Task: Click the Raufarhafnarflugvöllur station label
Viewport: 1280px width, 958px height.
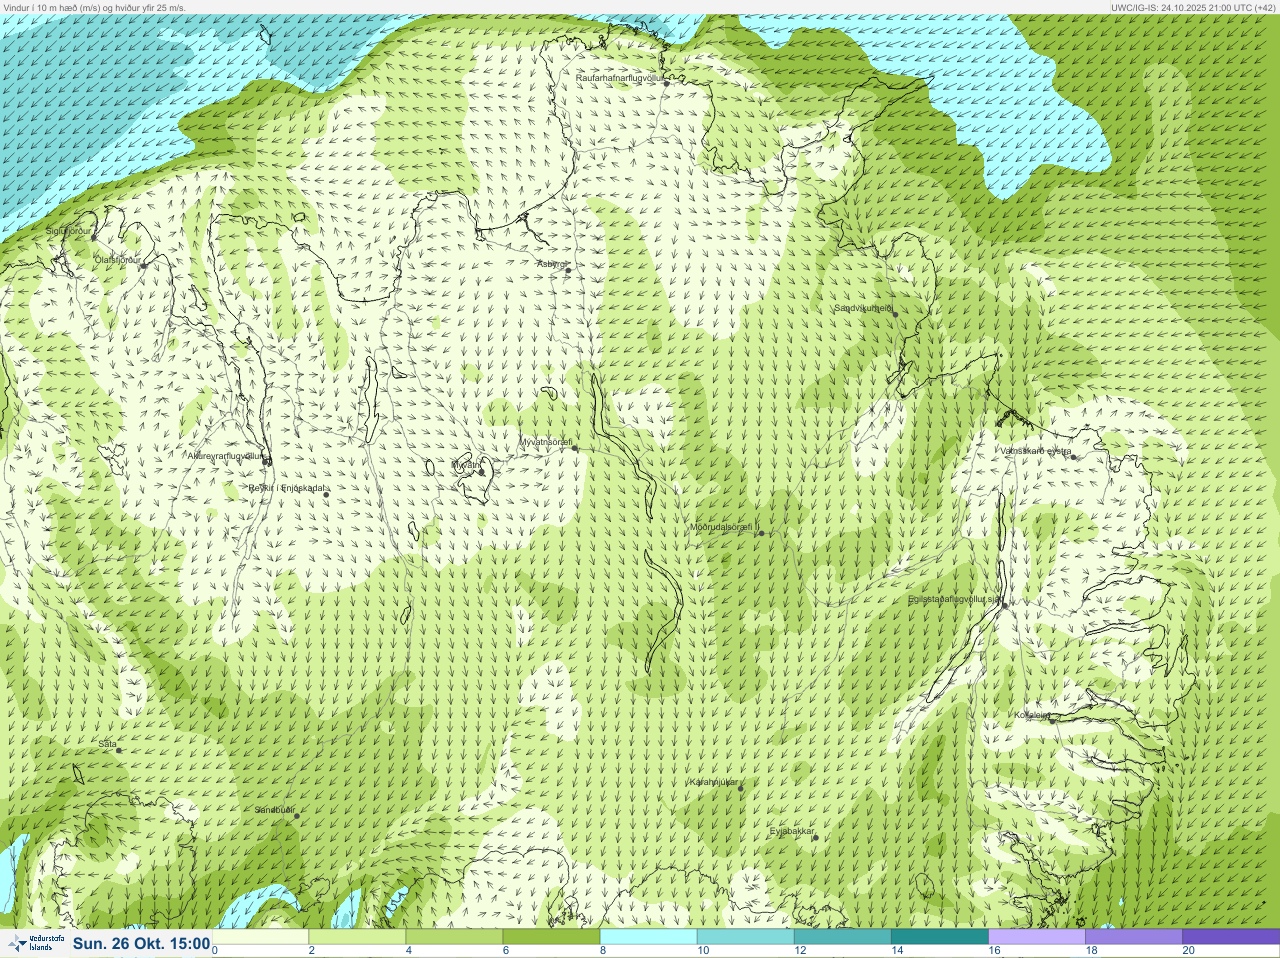Action: pos(620,77)
